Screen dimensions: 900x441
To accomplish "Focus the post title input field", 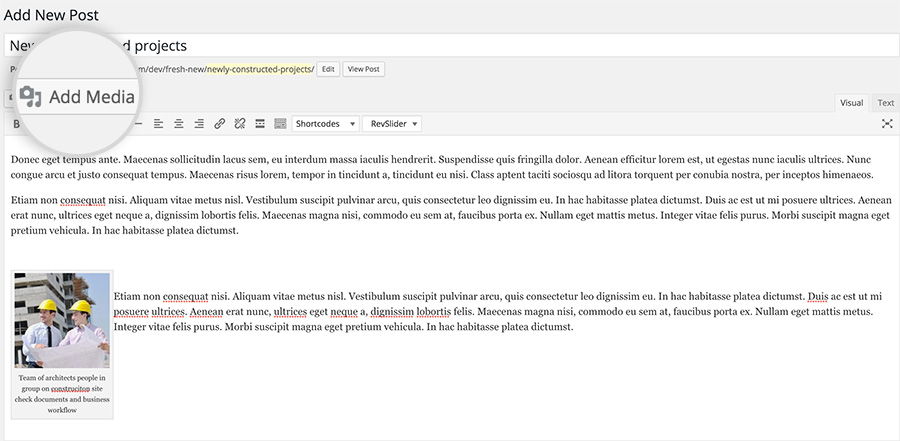I will tap(450, 45).
